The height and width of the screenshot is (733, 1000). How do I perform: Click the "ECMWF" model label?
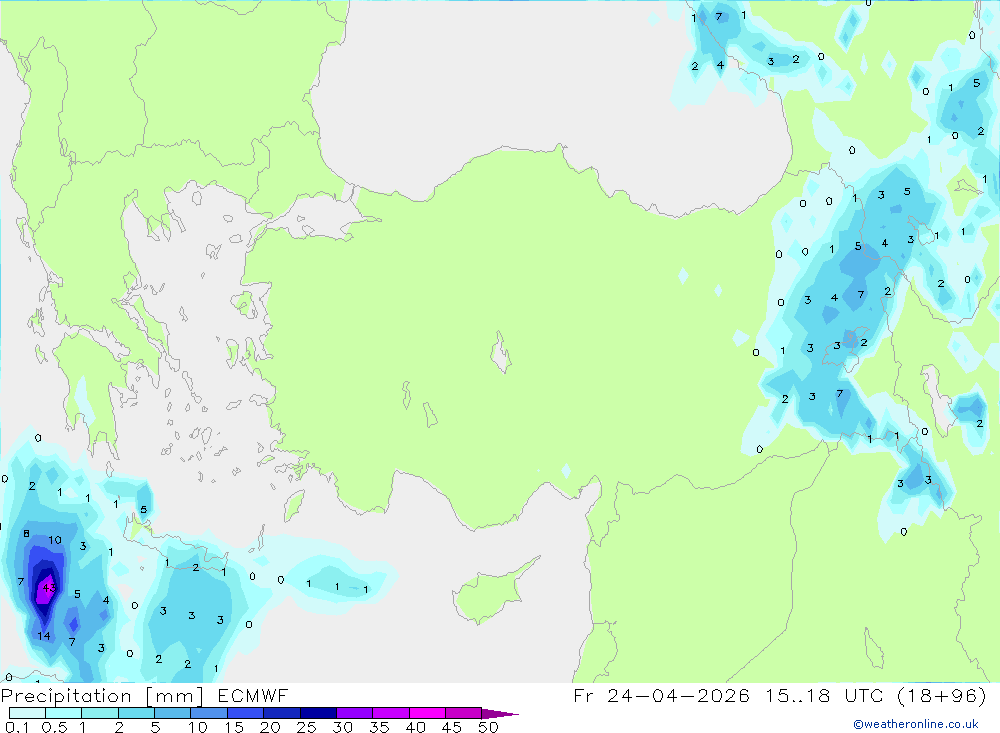253,695
